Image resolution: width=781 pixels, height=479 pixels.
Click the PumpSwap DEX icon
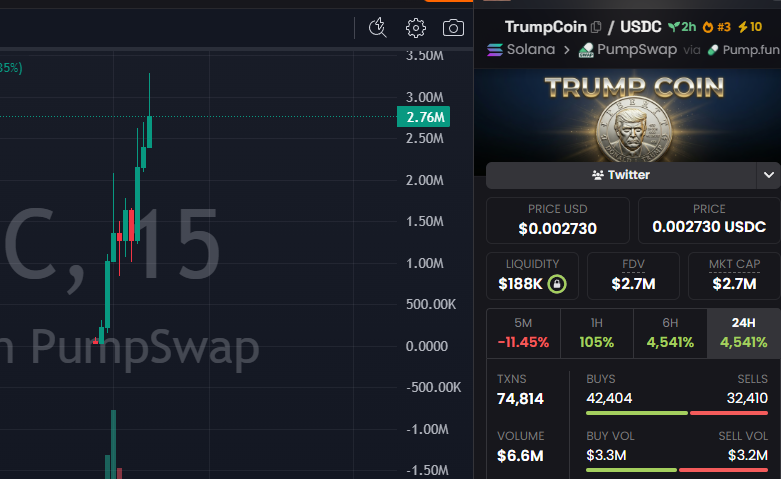pos(586,50)
